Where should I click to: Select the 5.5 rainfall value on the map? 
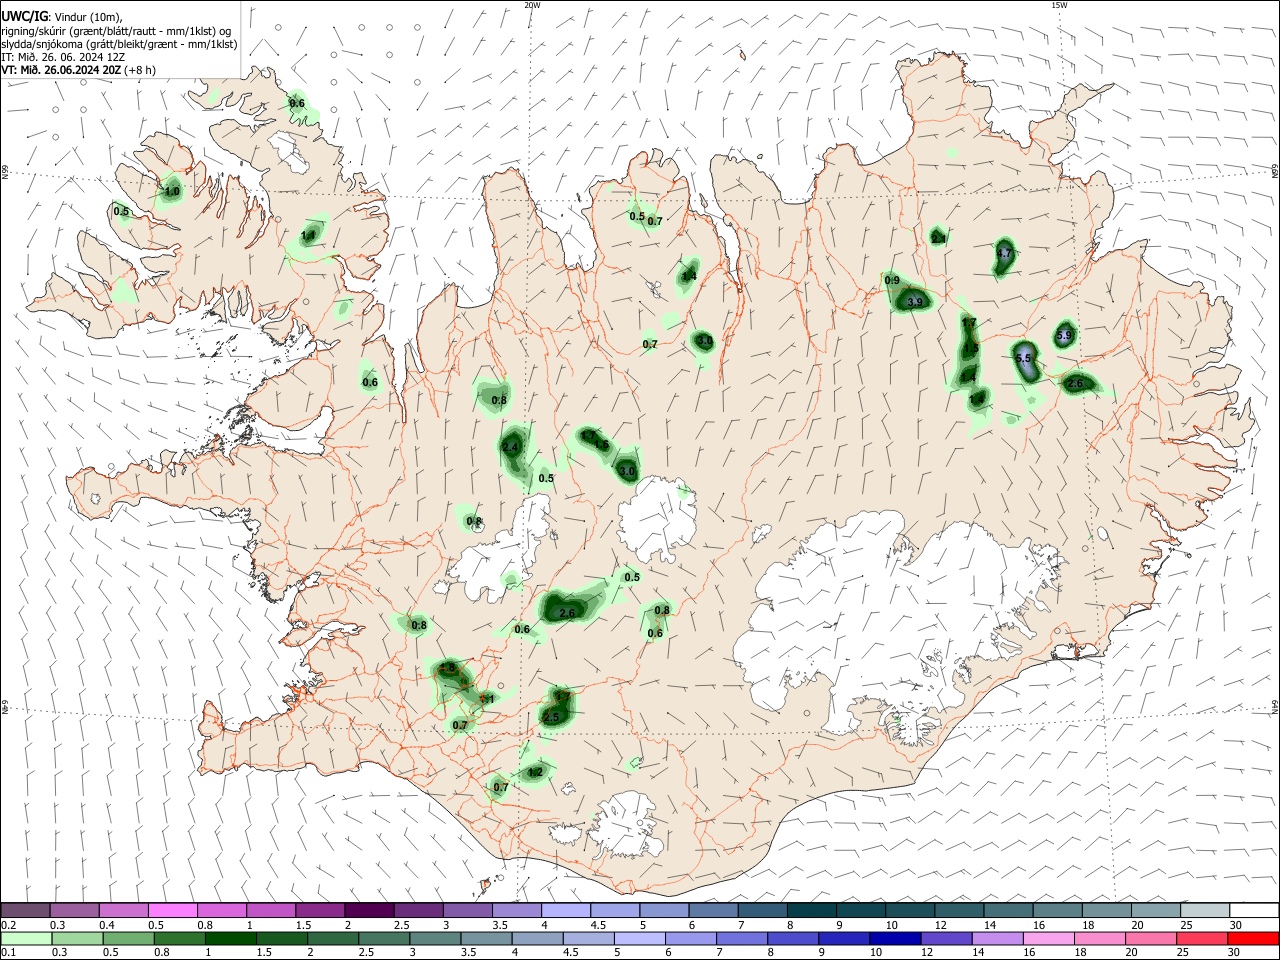[1023, 358]
